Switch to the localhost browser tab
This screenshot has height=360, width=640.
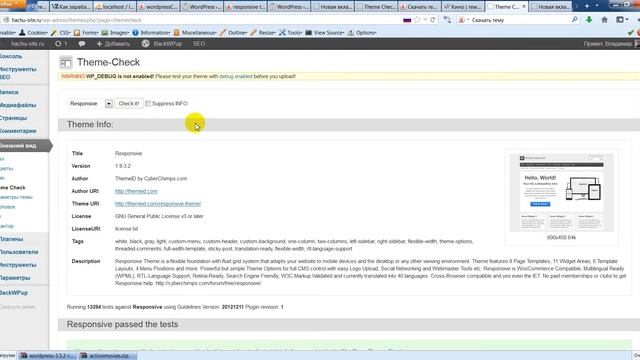tap(114, 7)
